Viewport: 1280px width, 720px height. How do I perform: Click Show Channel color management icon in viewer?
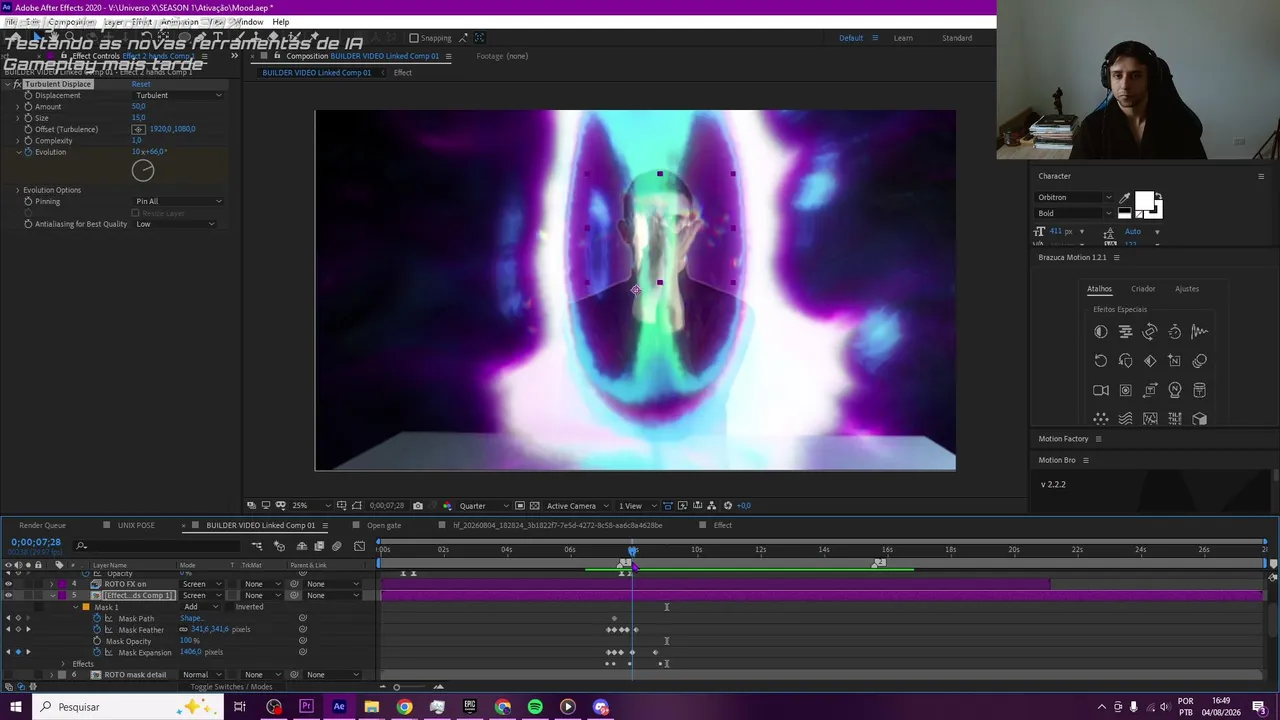click(446, 506)
